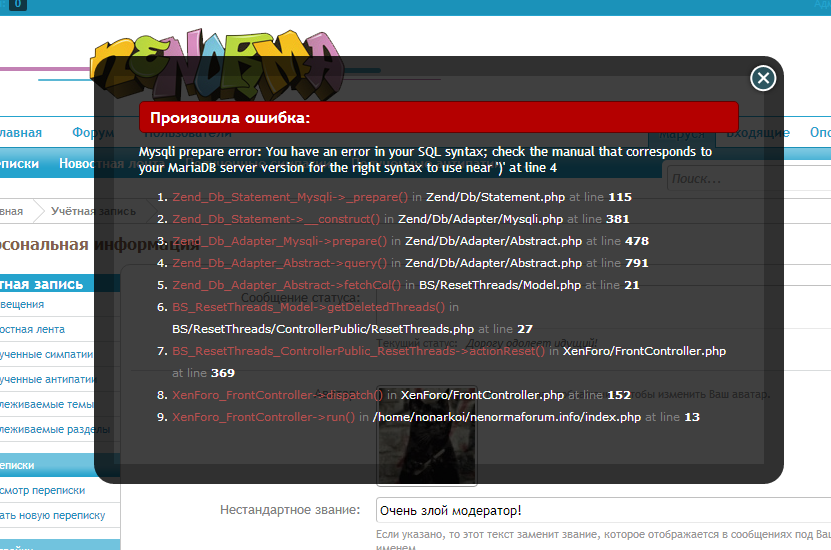Open Оповещения sidebar link
831x550 pixels.
(x=22, y=304)
